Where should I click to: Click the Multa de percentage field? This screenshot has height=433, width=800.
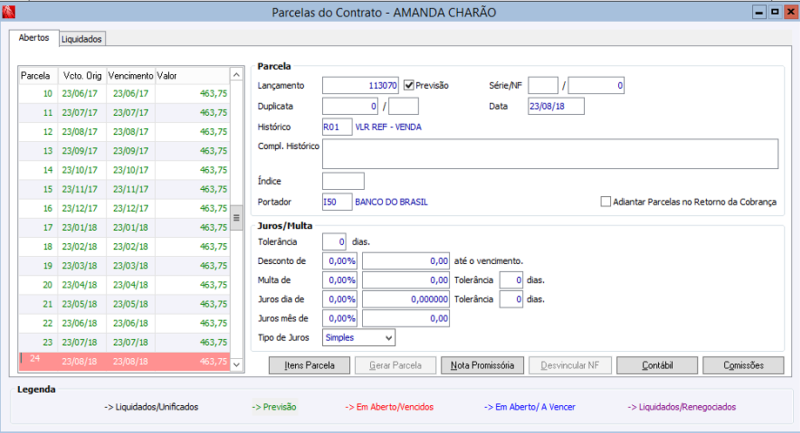click(x=340, y=279)
